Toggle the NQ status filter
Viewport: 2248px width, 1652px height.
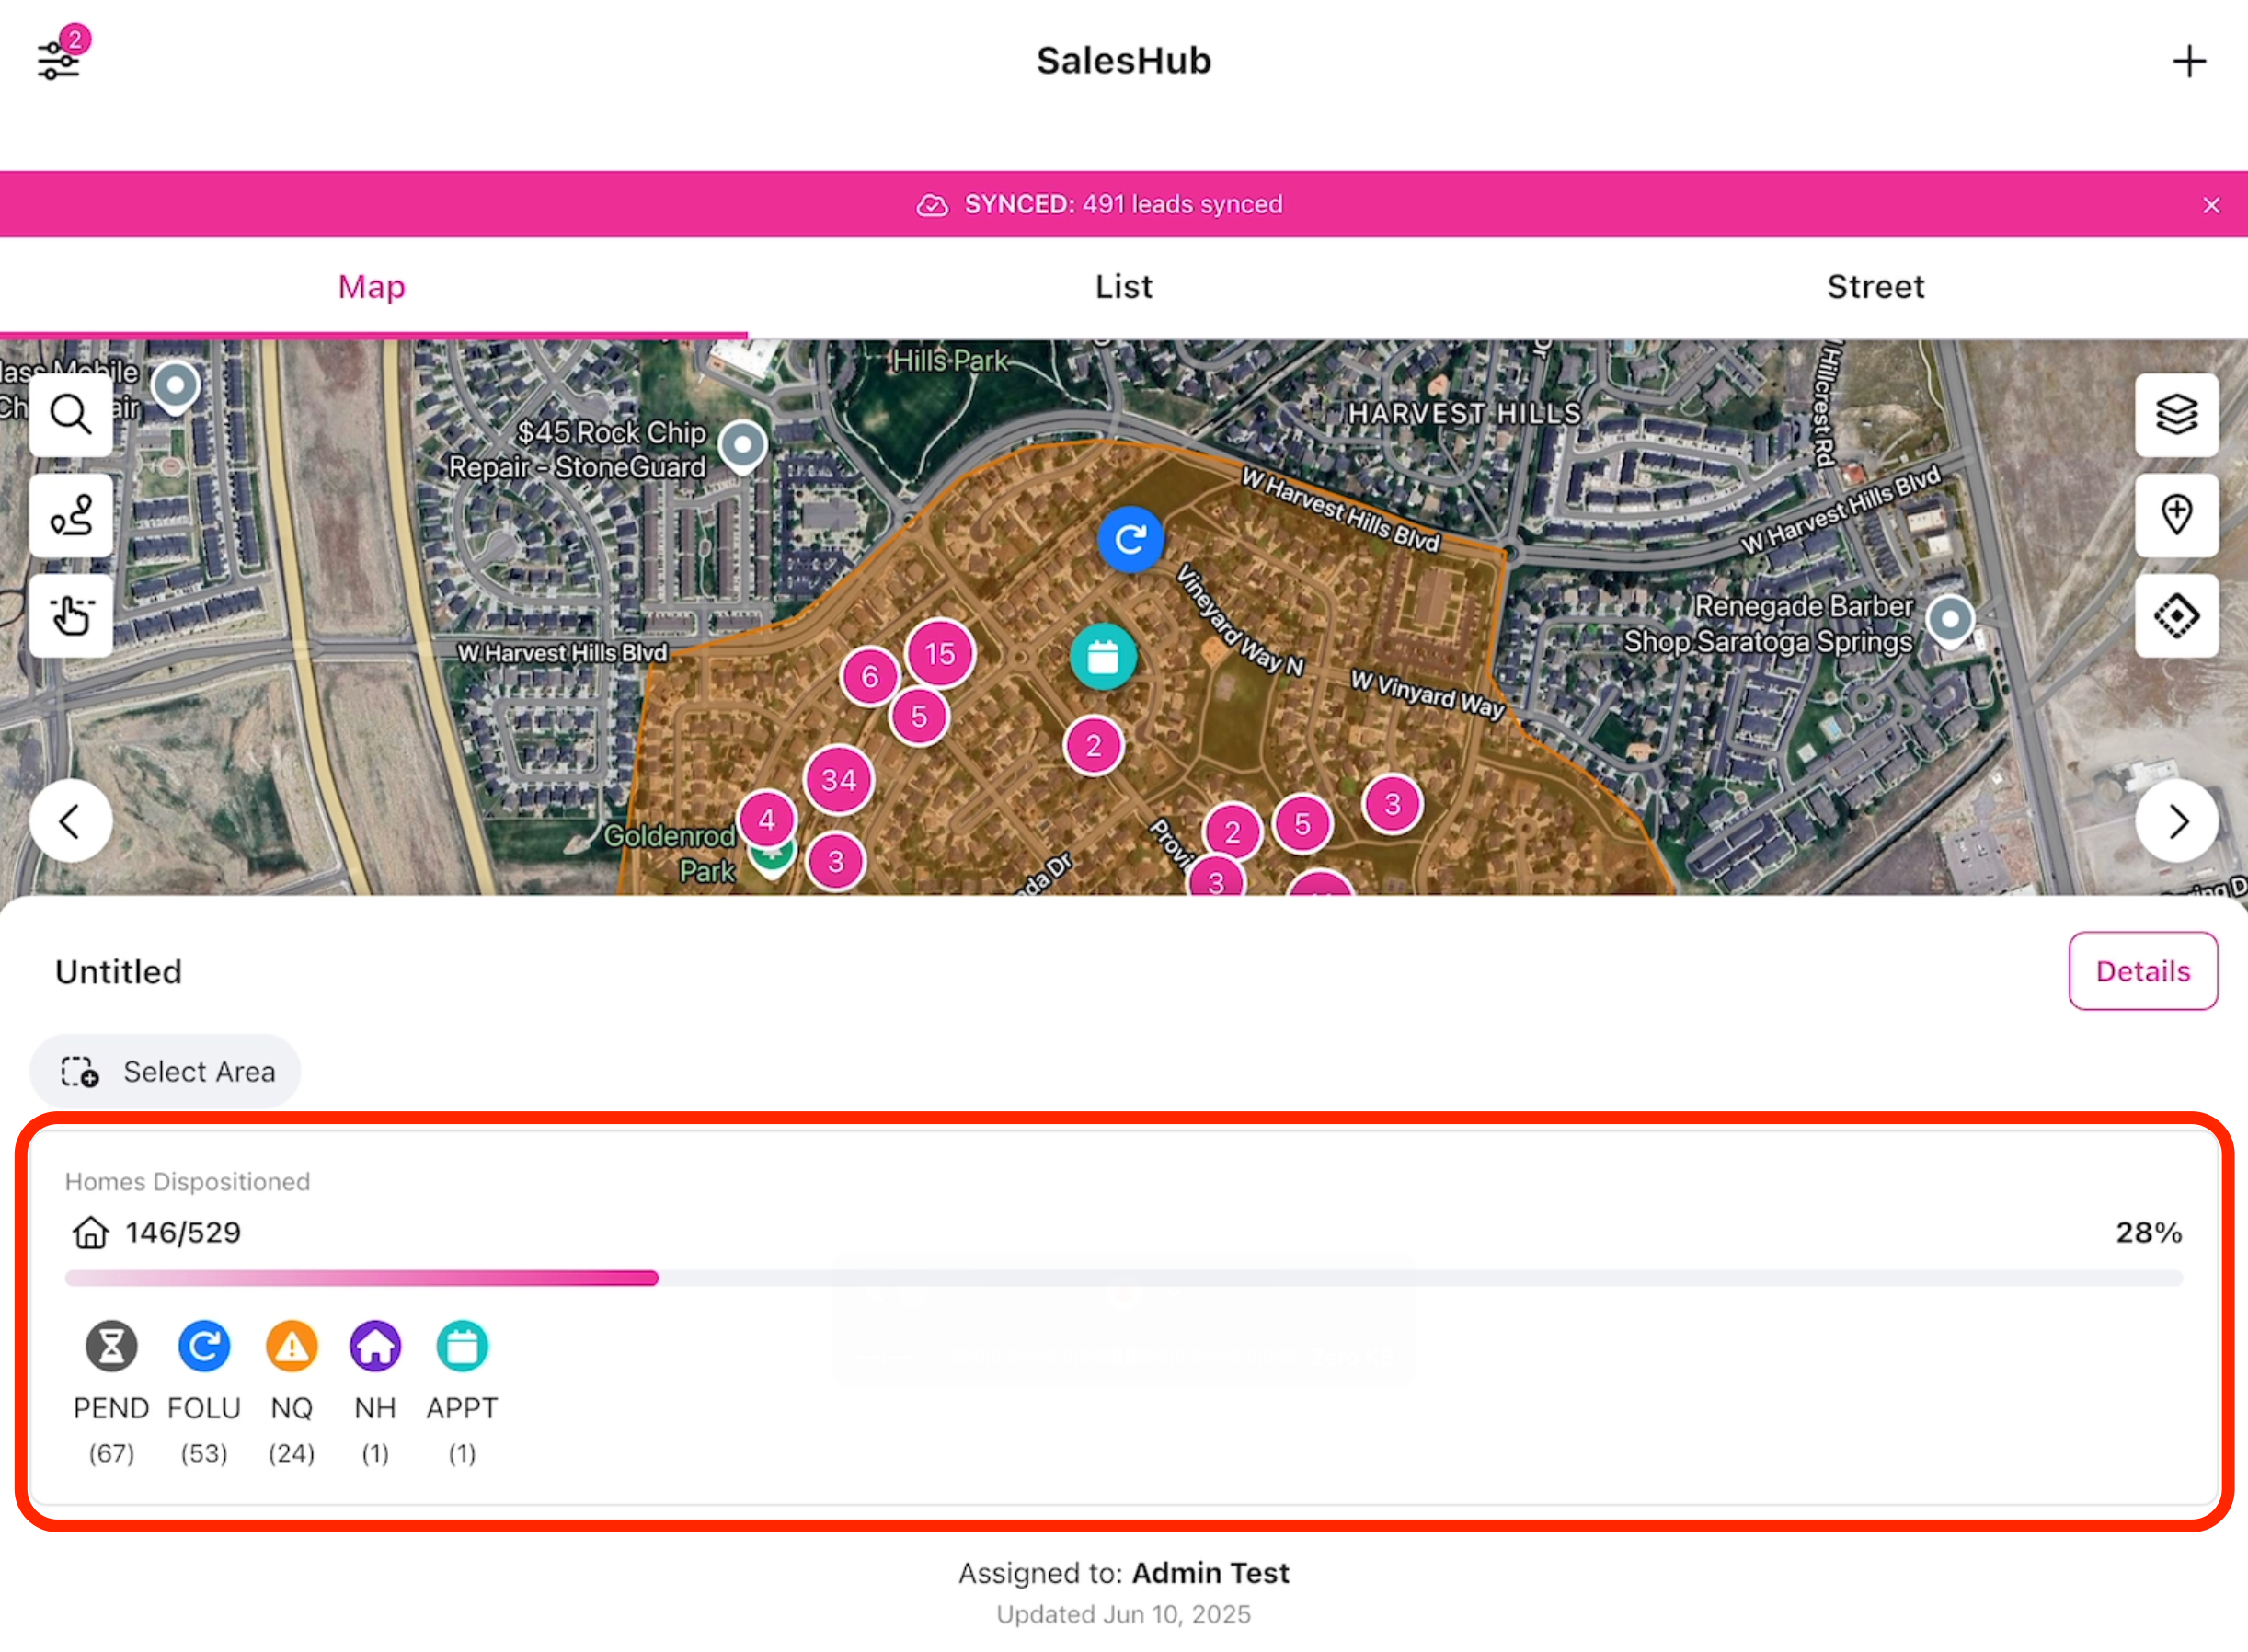tap(291, 1345)
